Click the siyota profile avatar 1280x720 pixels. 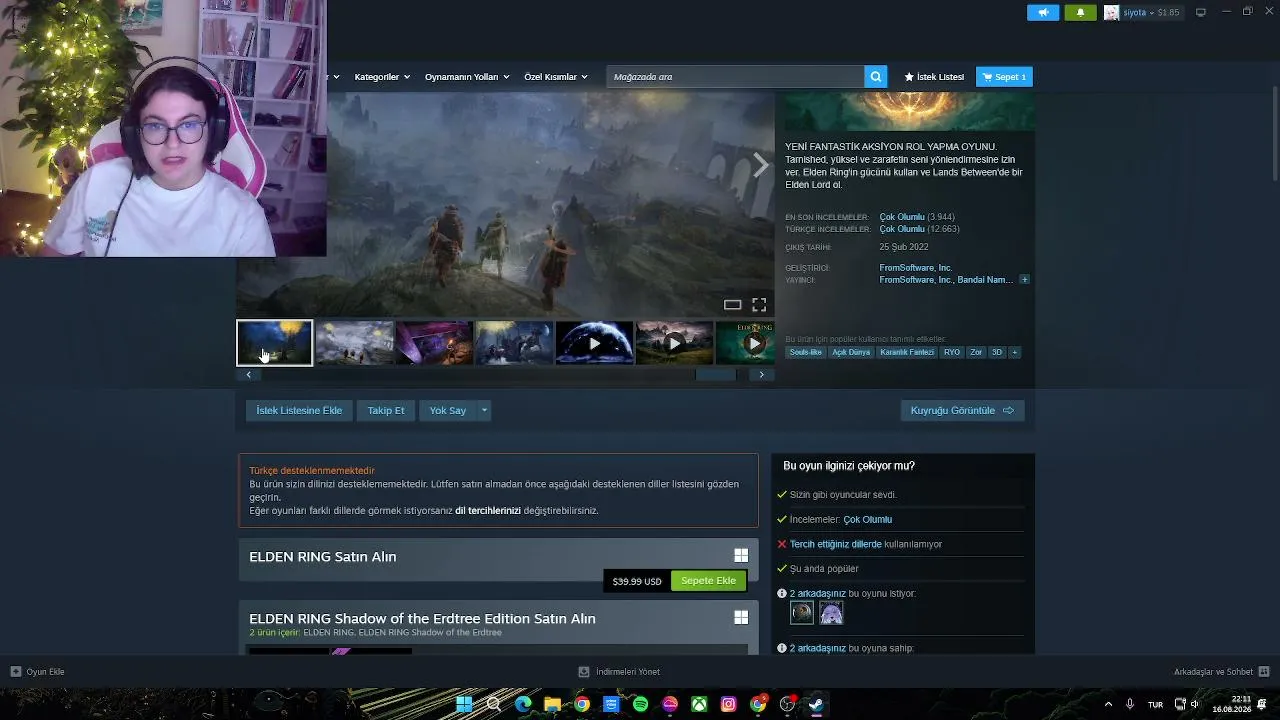click(x=1111, y=12)
